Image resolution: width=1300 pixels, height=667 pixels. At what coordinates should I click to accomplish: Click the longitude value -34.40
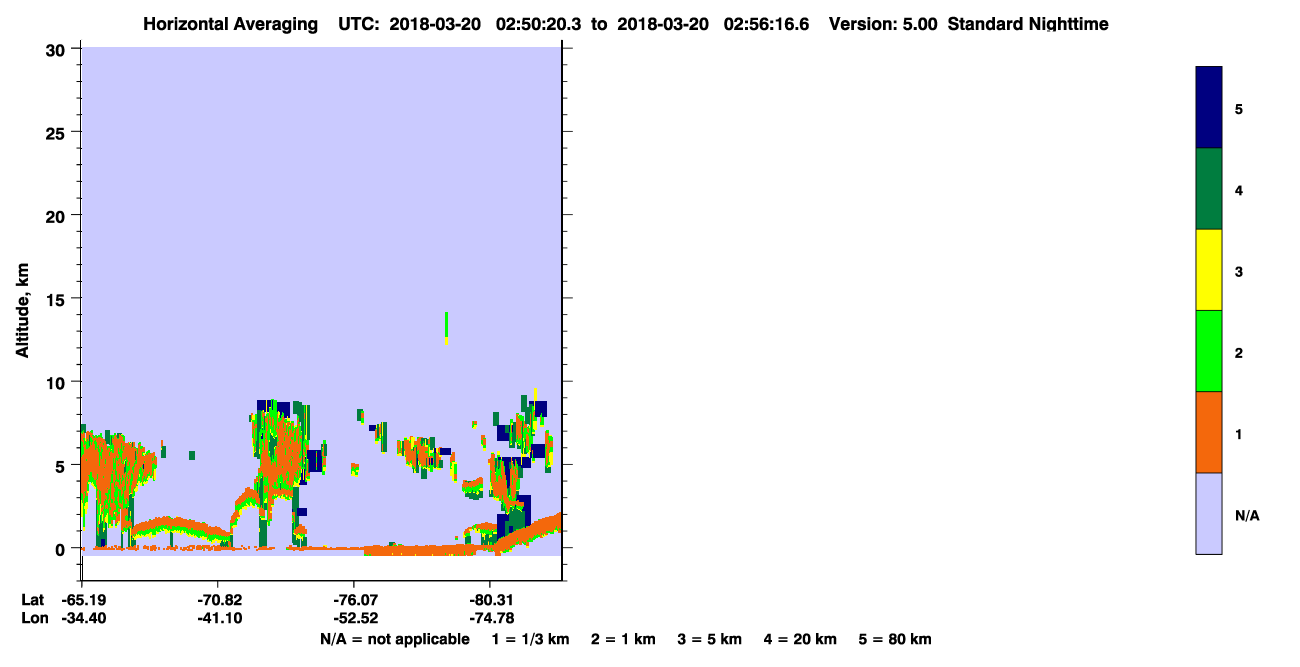click(x=84, y=618)
